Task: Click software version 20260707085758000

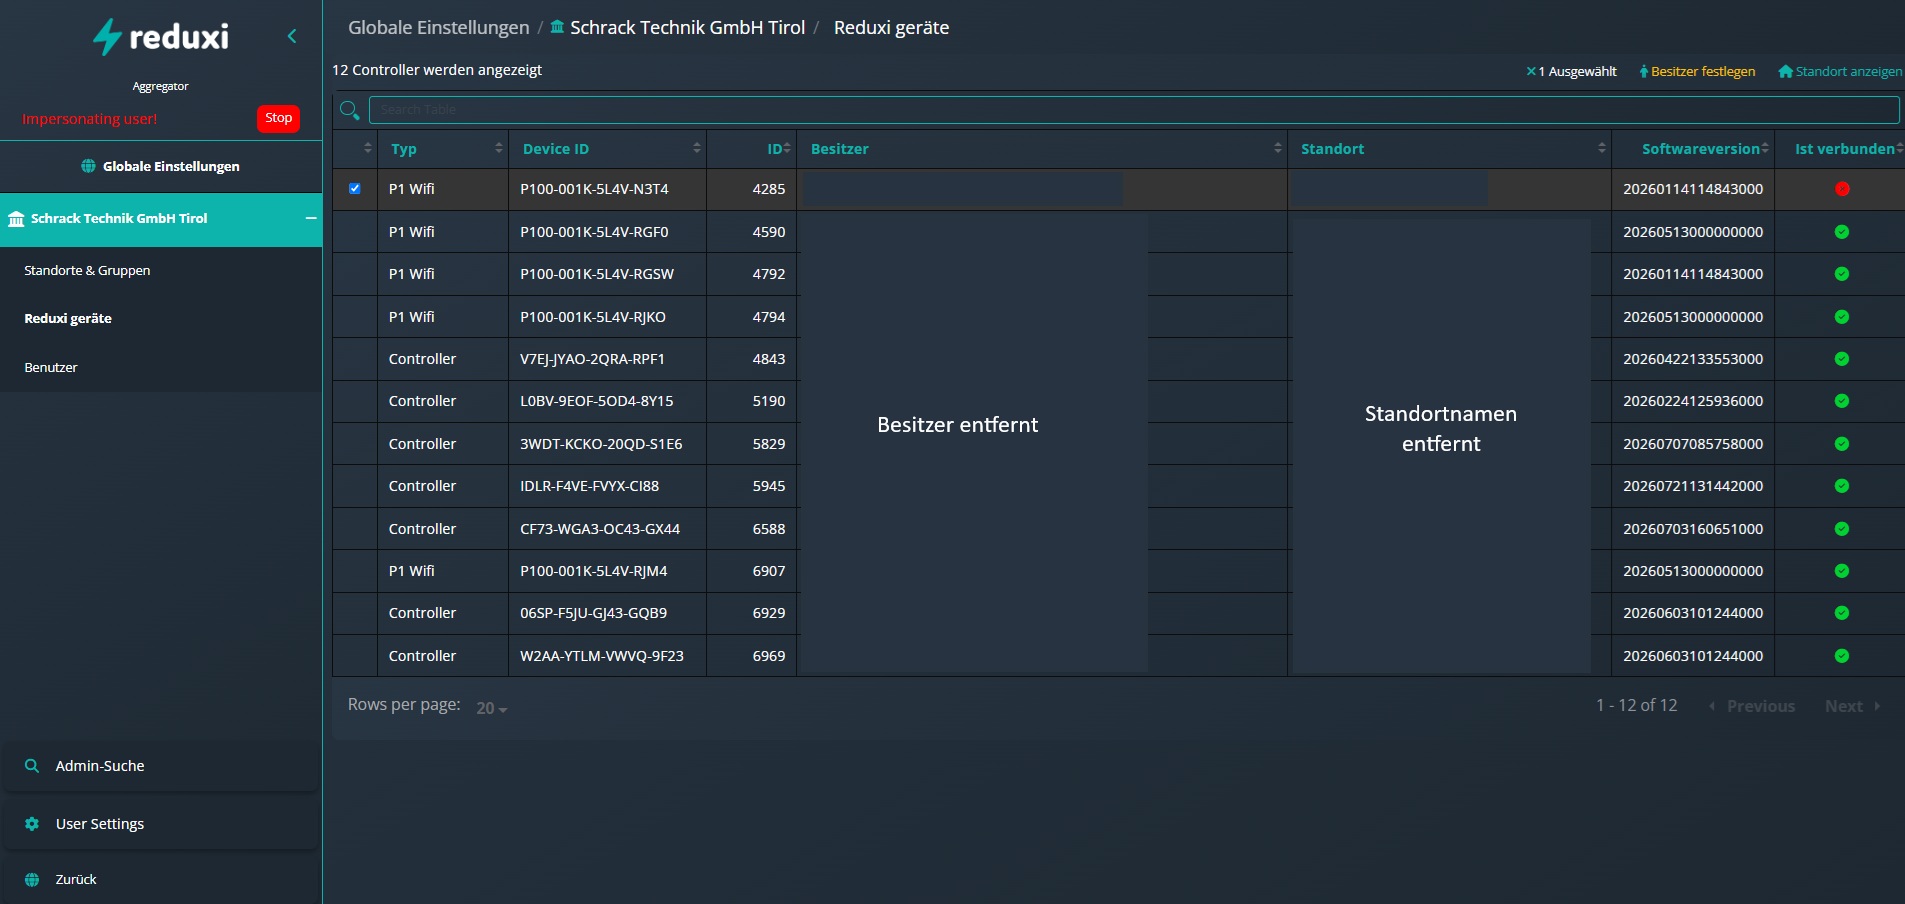Action: pyautogui.click(x=1693, y=444)
